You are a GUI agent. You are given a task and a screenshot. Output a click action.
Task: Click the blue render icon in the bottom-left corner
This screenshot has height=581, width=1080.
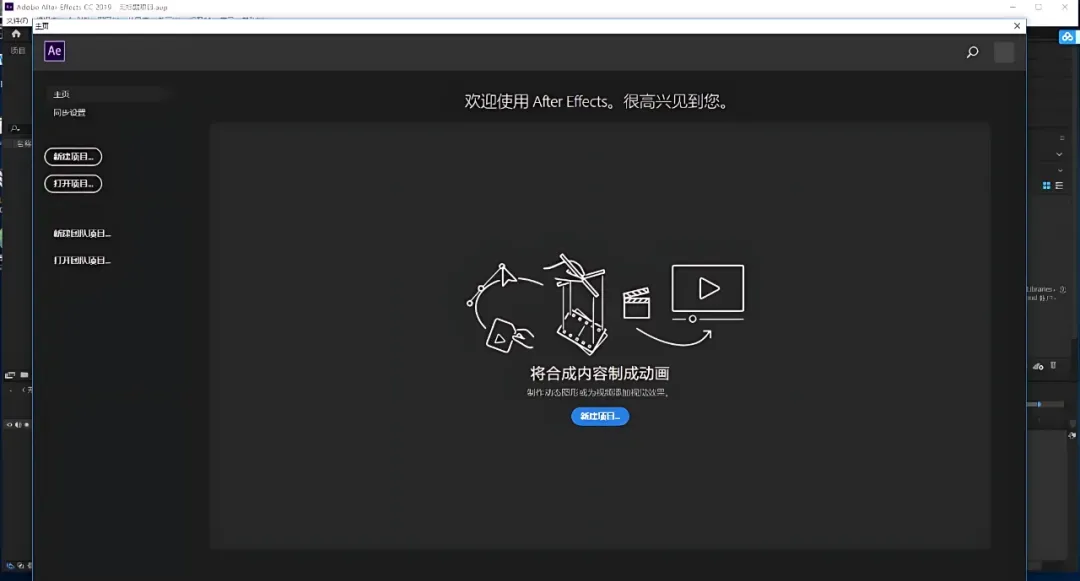coord(10,566)
